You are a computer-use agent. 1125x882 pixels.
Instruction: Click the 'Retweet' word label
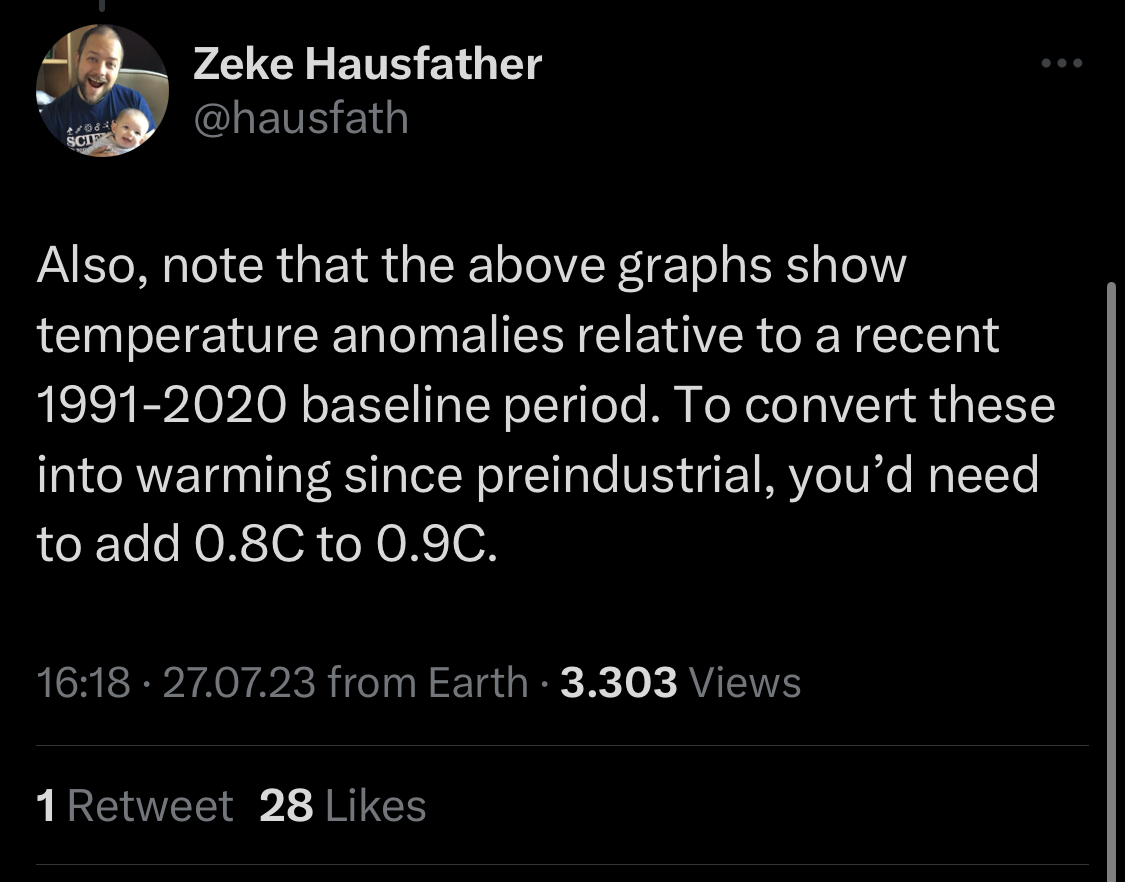(150, 805)
